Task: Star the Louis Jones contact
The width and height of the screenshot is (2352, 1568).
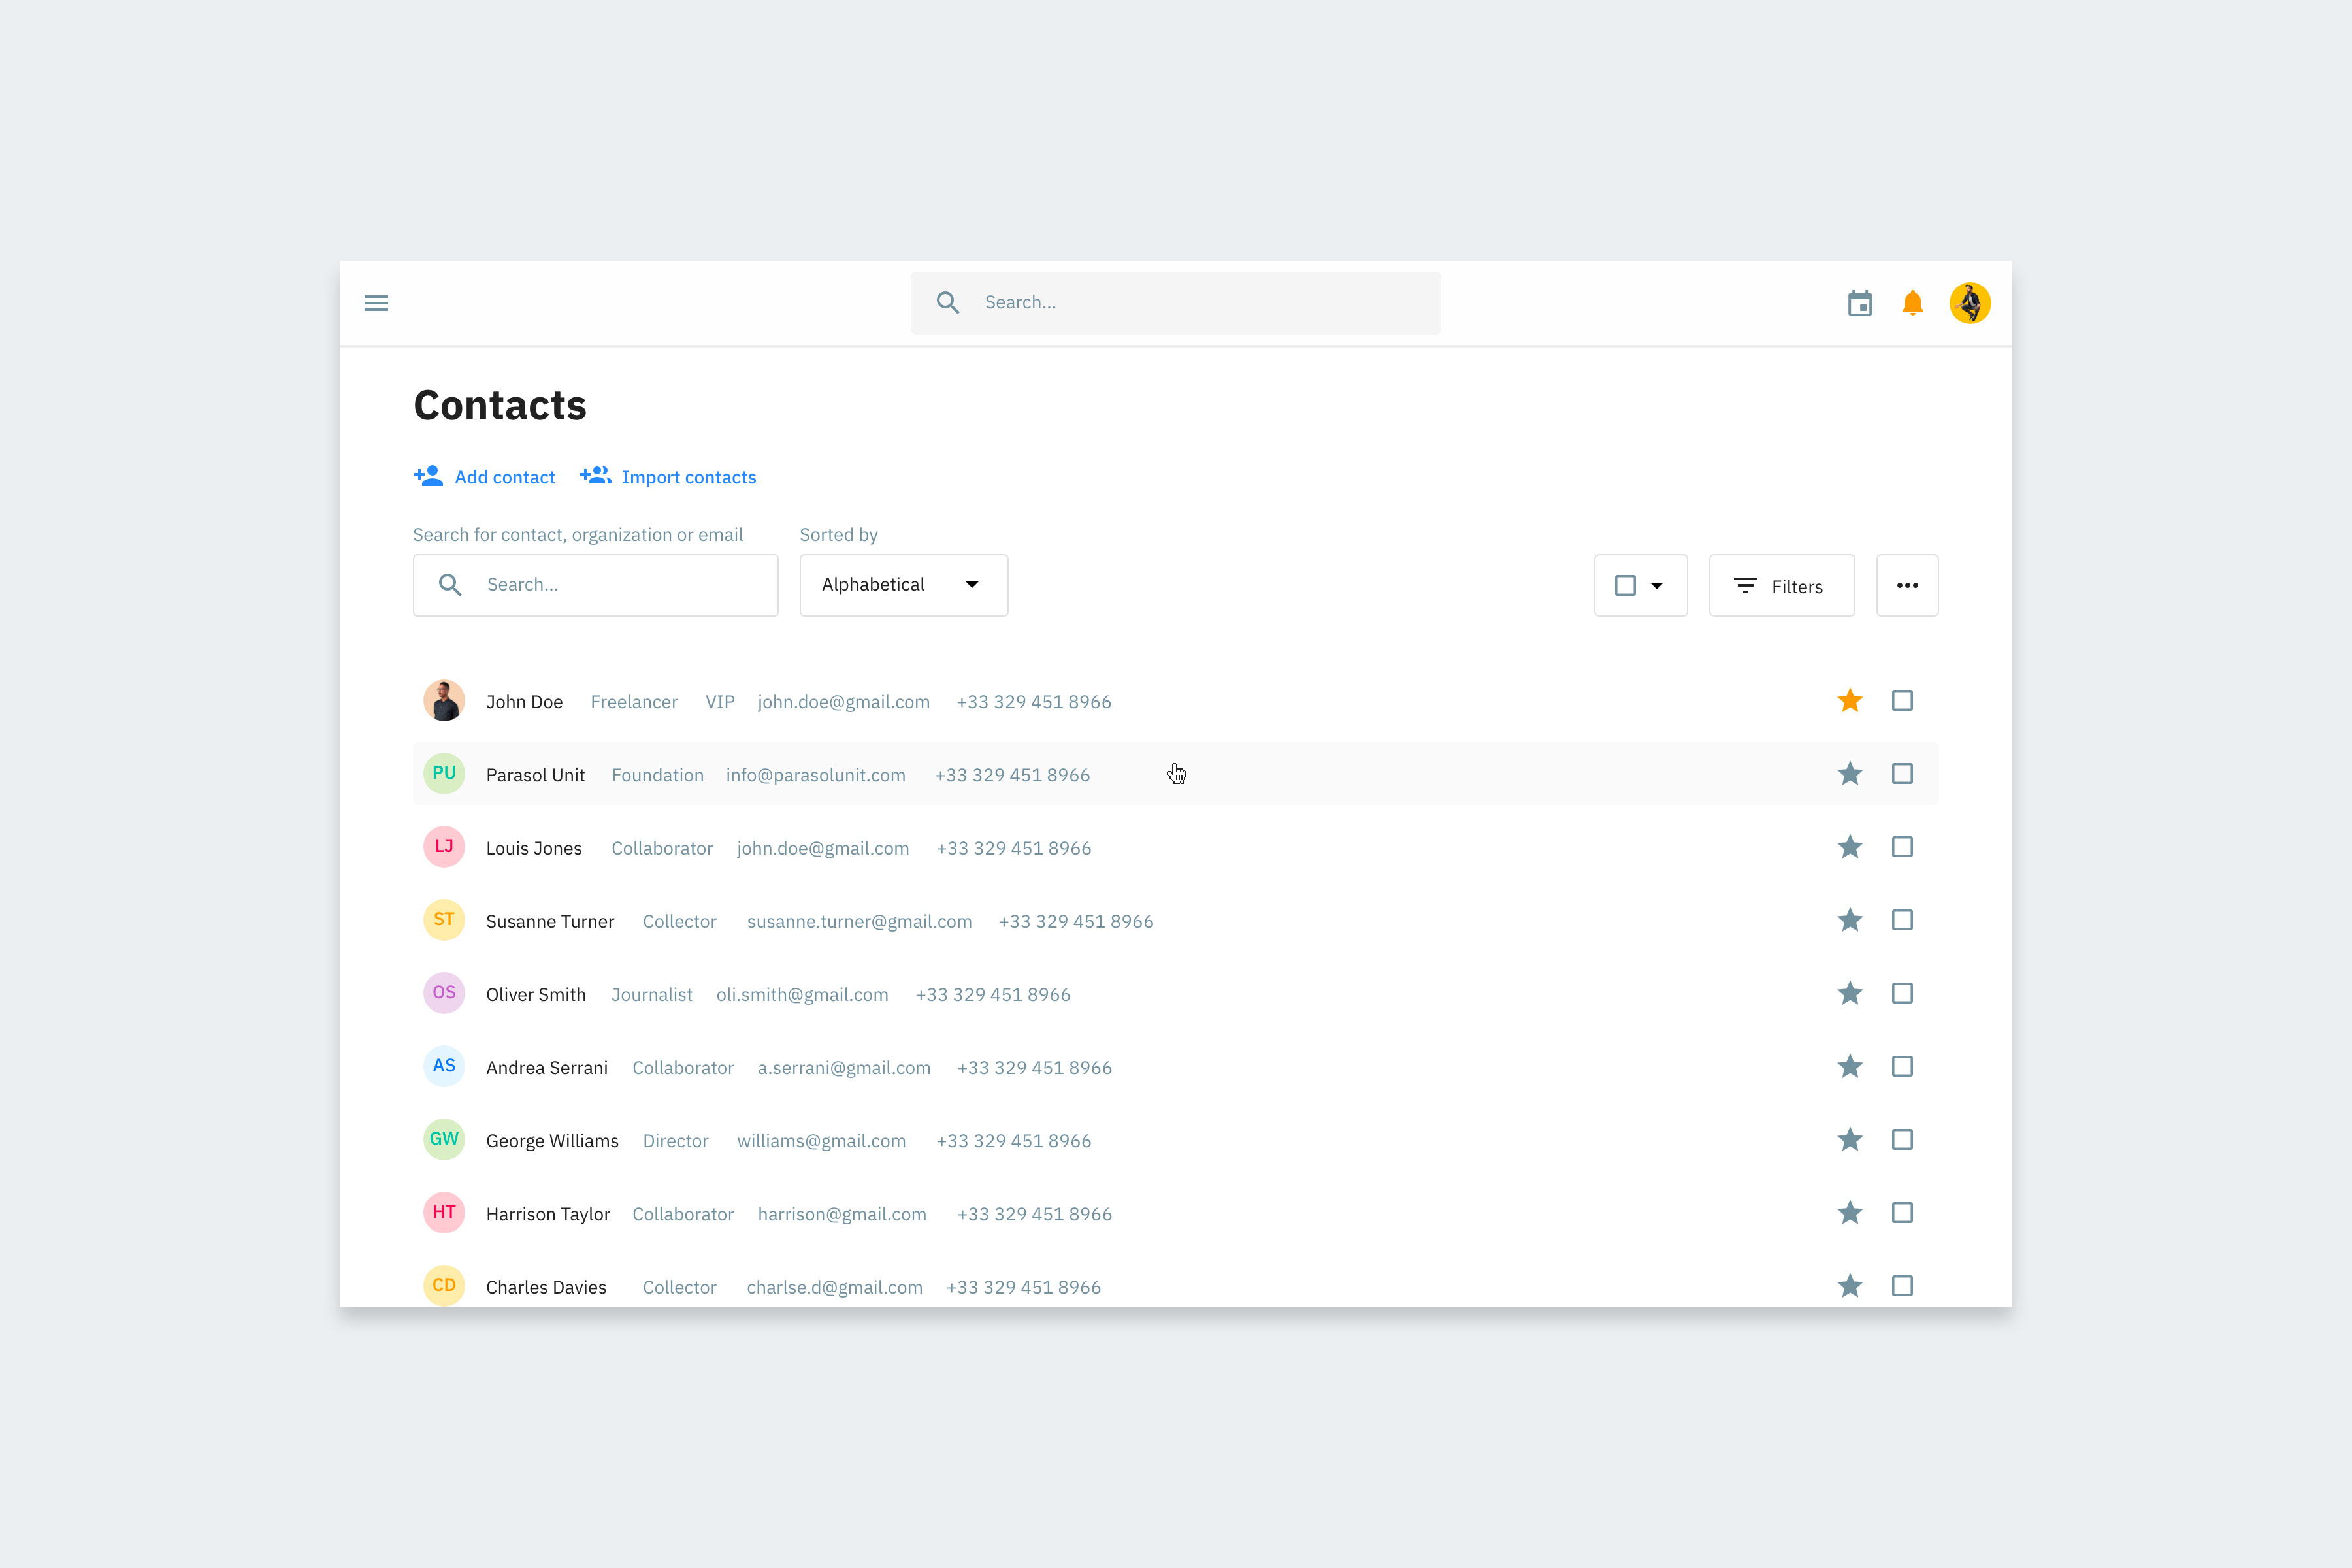Action: point(1850,847)
